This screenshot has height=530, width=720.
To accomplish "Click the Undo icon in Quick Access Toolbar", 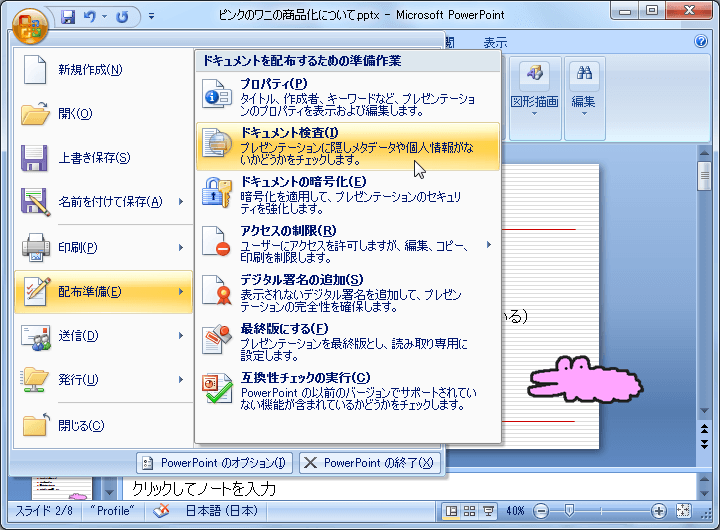I will pyautogui.click(x=90, y=17).
